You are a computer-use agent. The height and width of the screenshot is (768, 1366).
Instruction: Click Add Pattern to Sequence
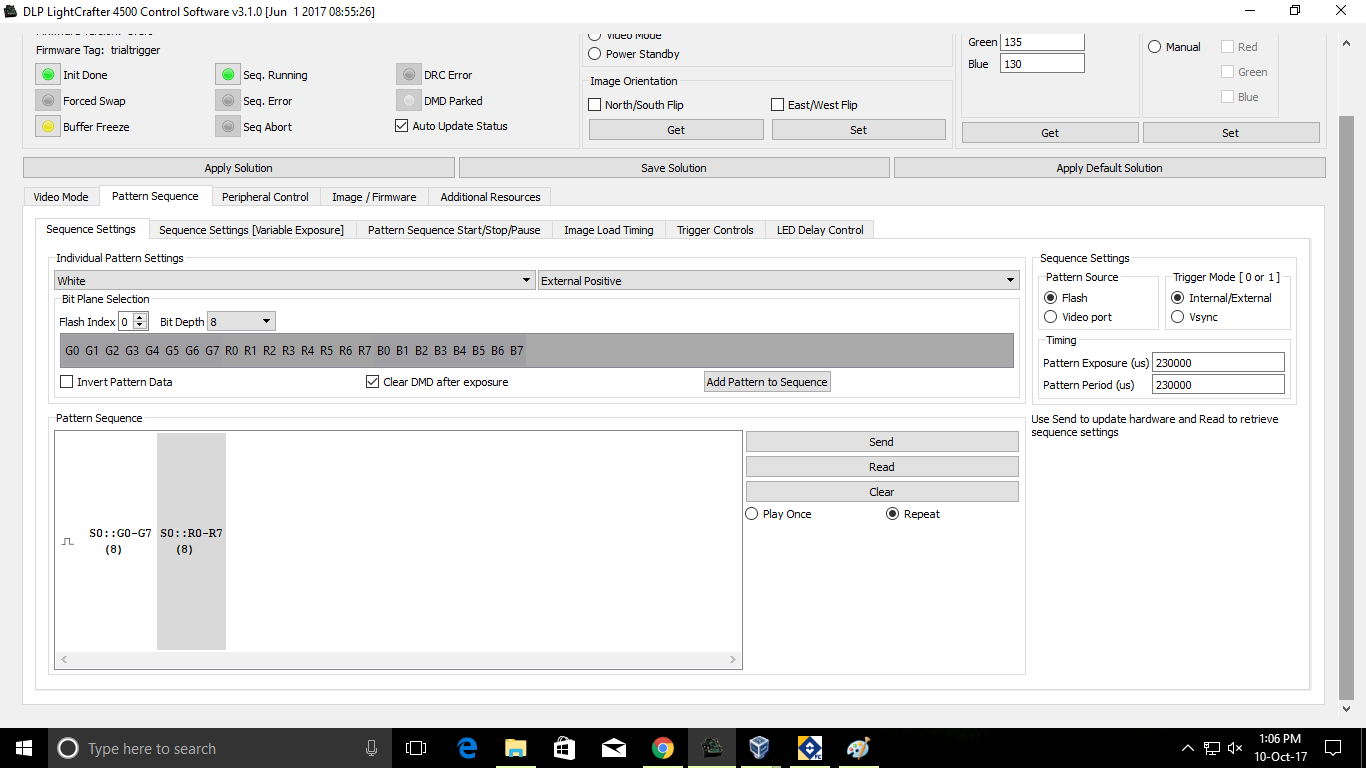[x=767, y=382]
